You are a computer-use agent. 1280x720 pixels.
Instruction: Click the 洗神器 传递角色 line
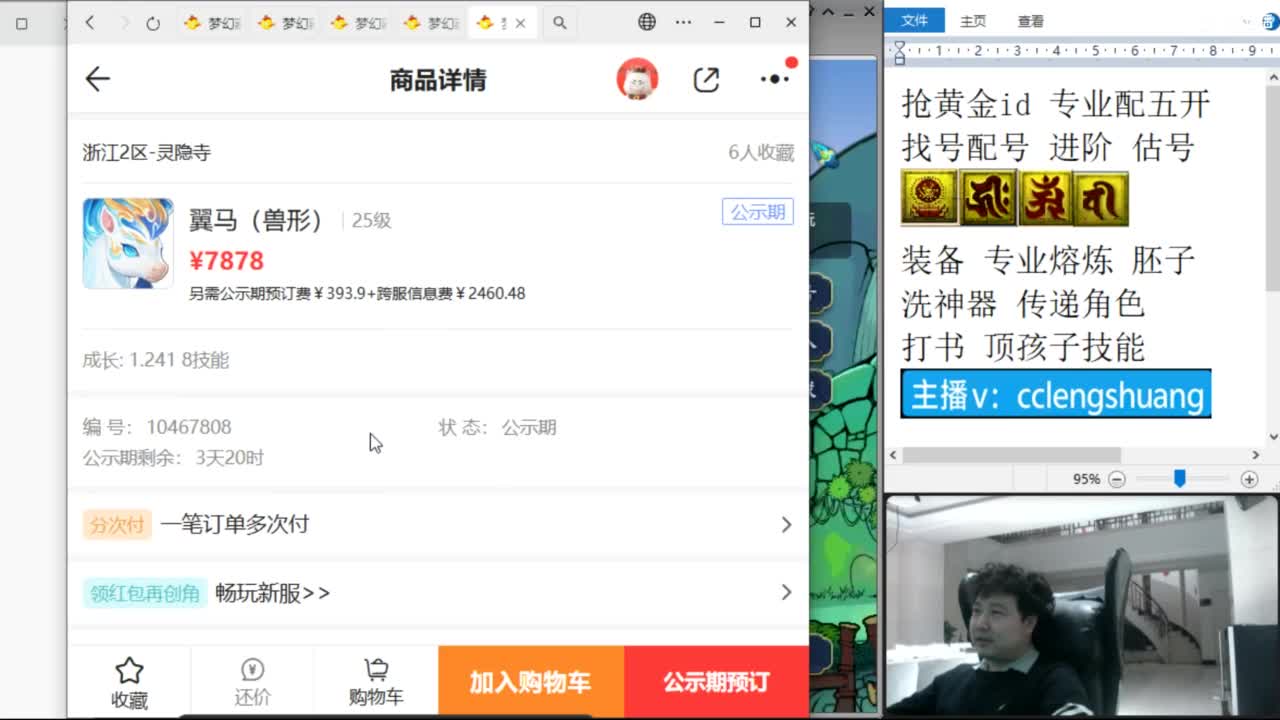coord(1023,304)
